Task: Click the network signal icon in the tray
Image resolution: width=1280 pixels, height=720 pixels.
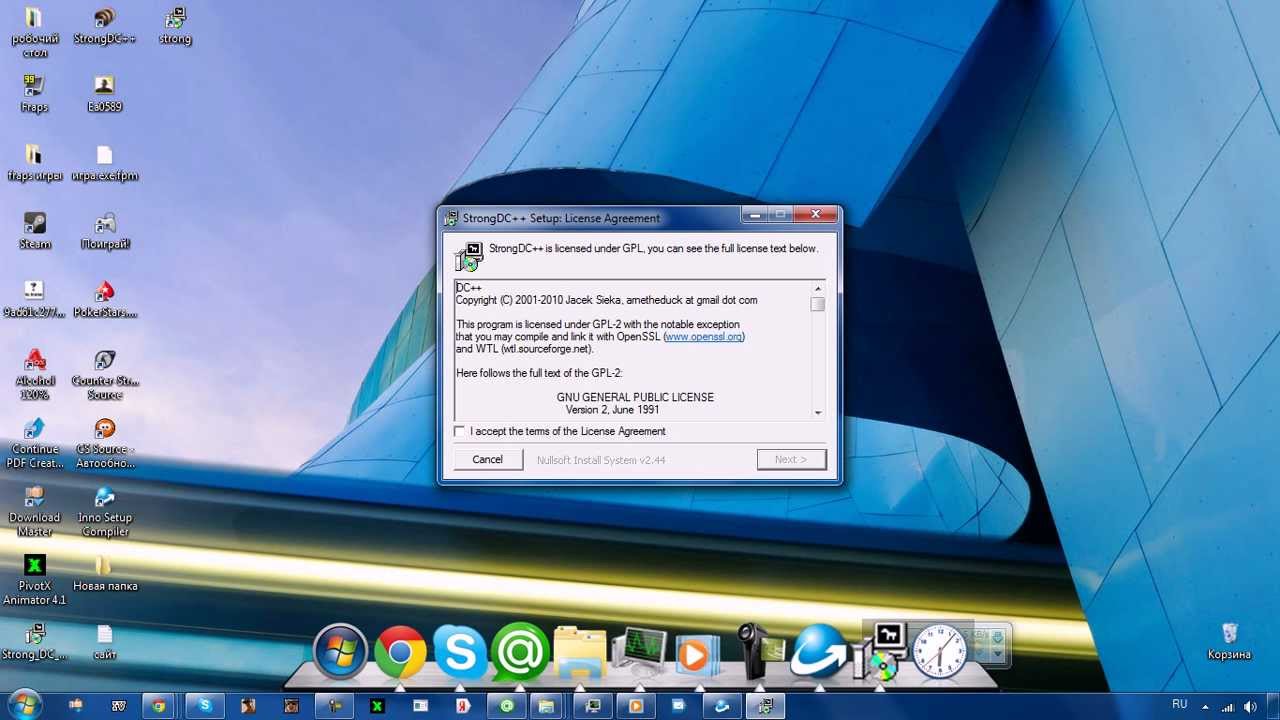Action: click(1228, 706)
